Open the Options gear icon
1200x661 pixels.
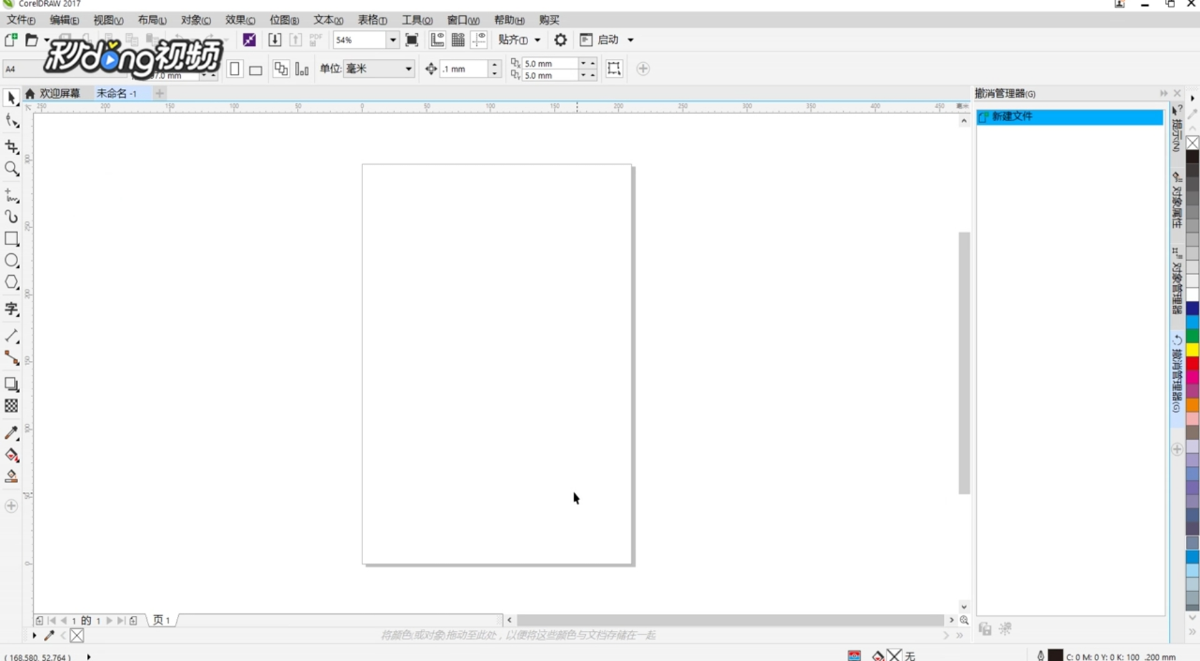click(560, 40)
